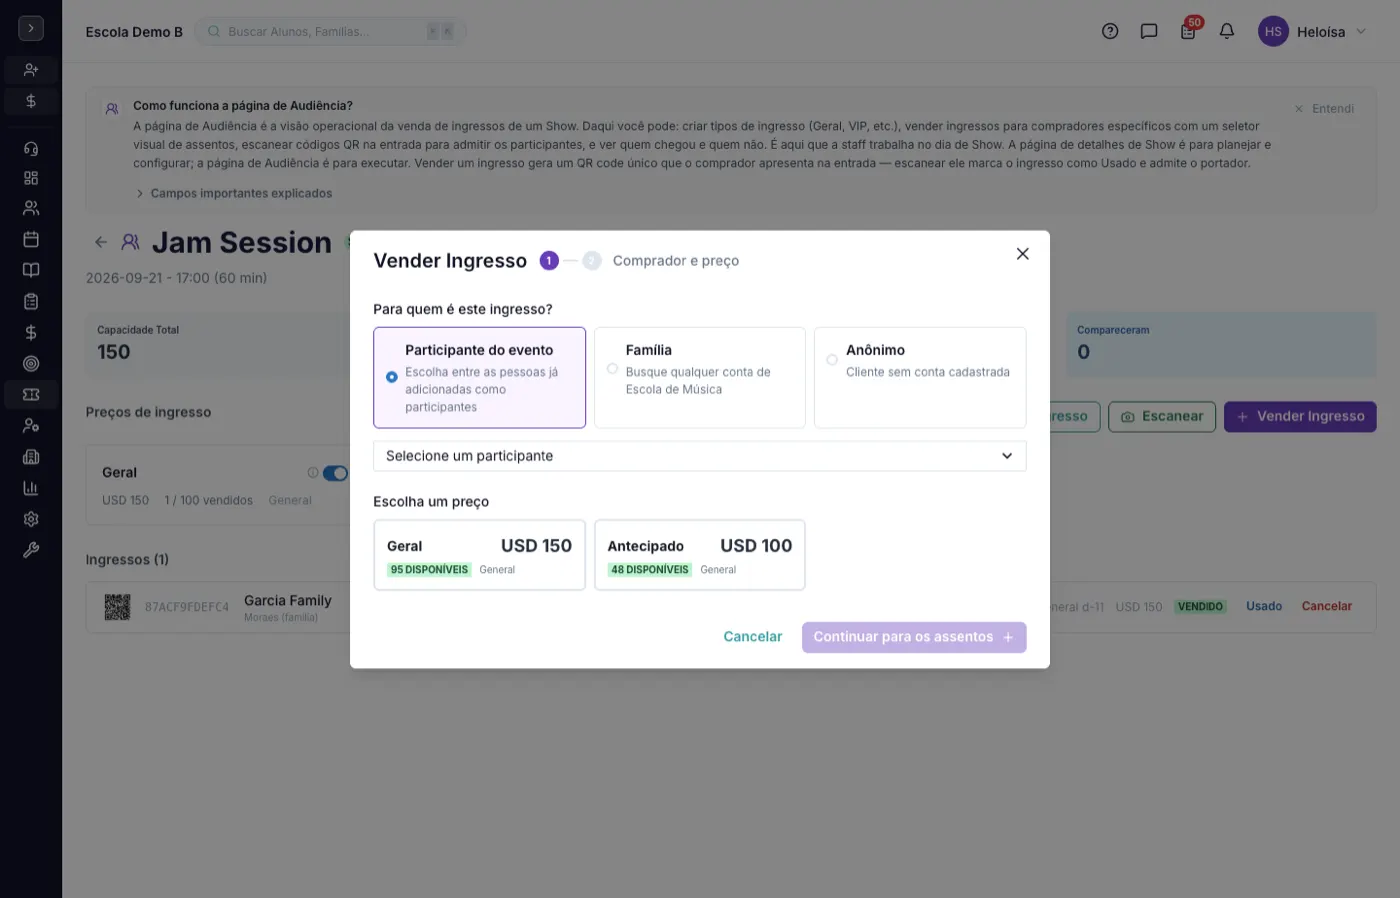1400x898 pixels.
Task: Open the ticket icon in the sidebar
Action: click(x=31, y=395)
